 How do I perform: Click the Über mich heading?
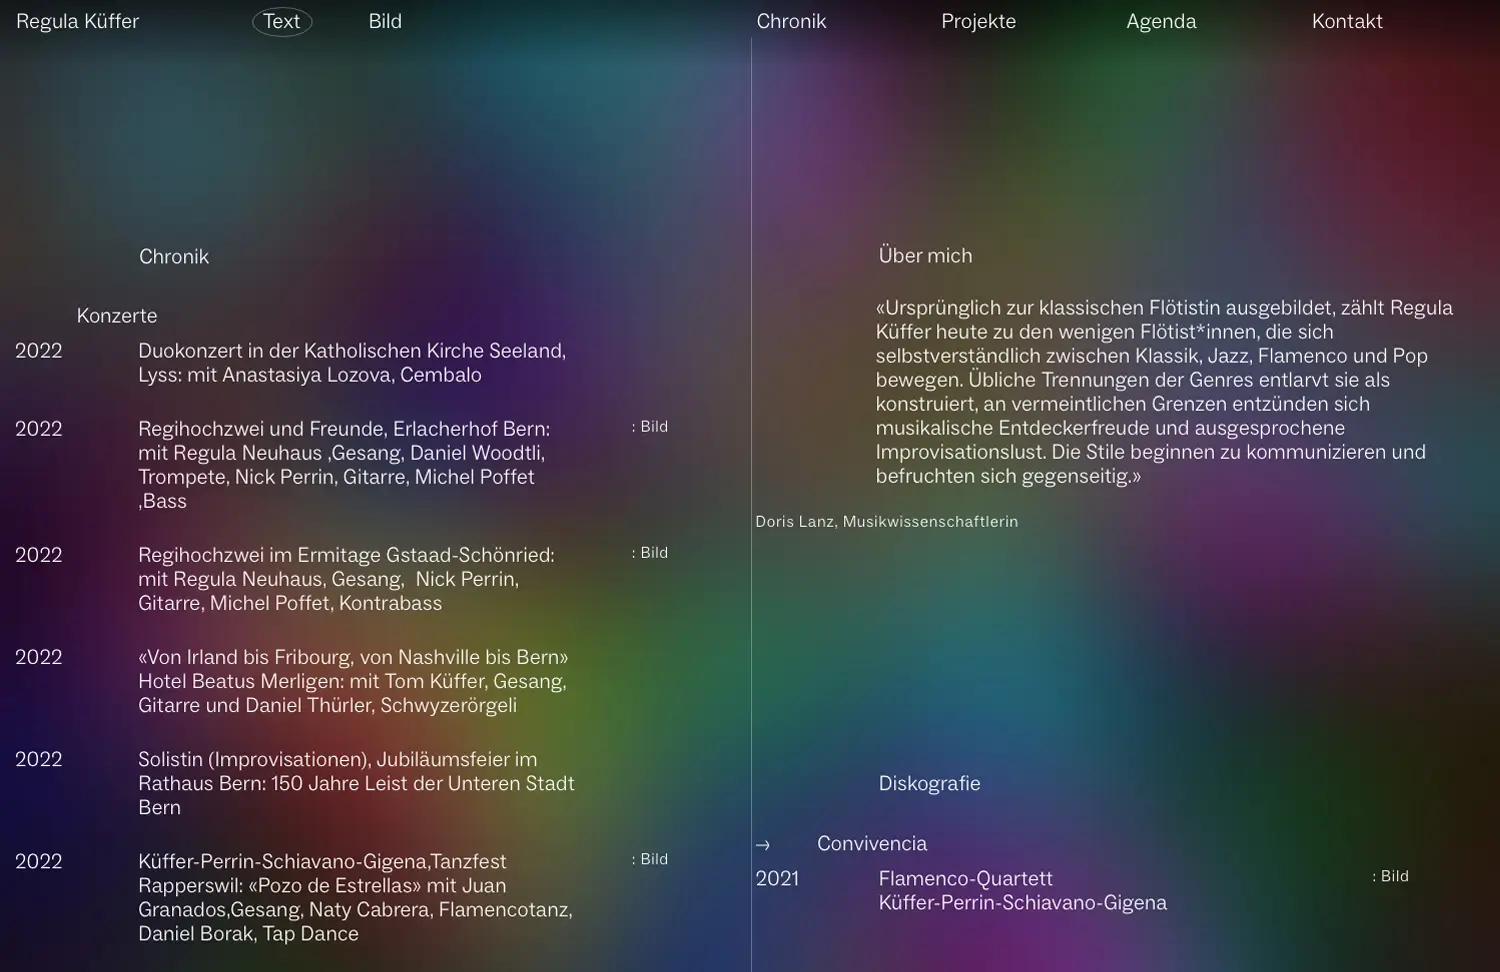[925, 256]
